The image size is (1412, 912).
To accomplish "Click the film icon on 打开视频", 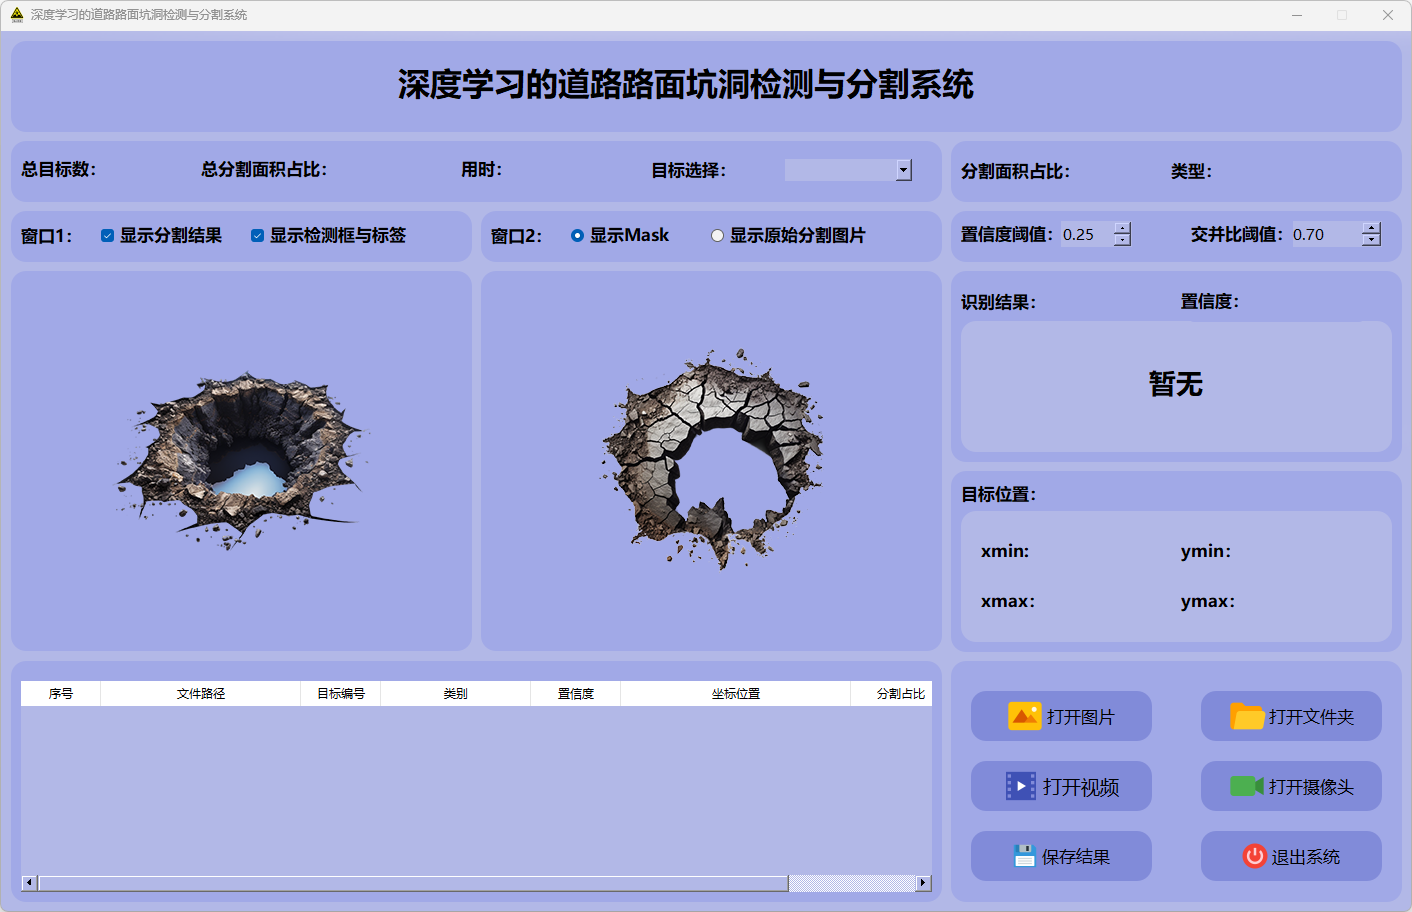I will pos(1020,786).
